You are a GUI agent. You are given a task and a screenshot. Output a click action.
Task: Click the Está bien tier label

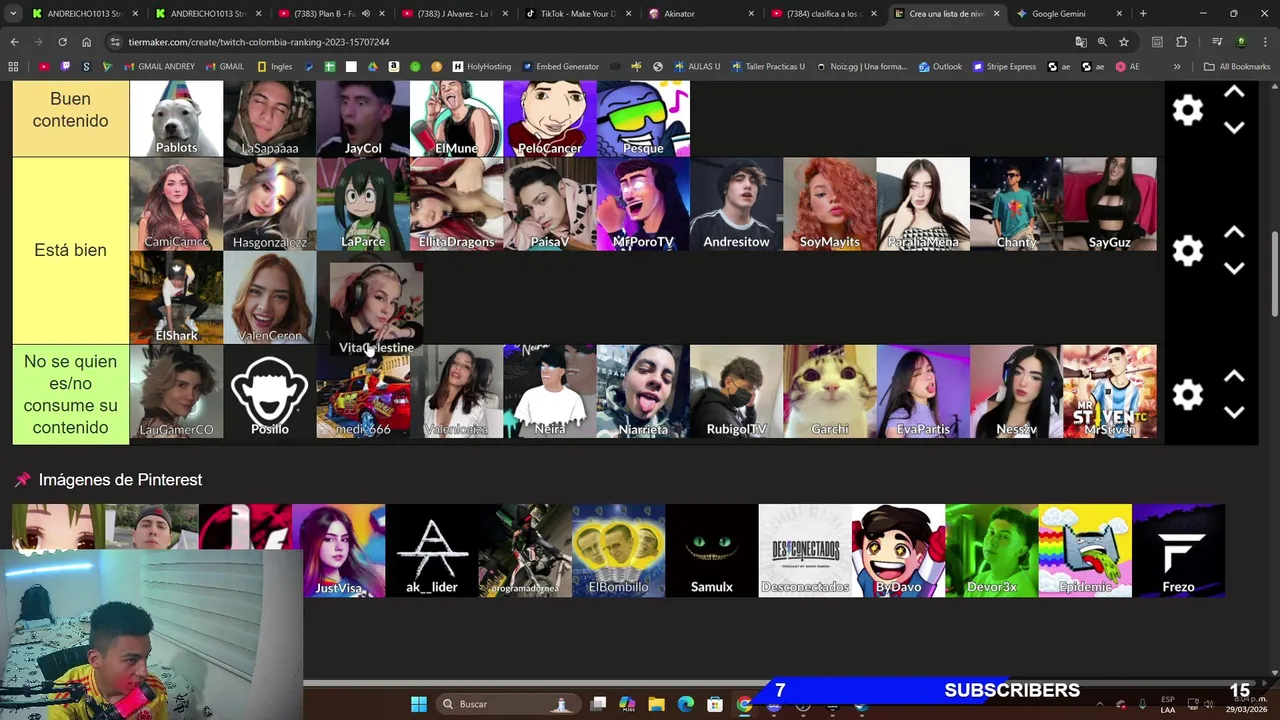pyautogui.click(x=70, y=250)
